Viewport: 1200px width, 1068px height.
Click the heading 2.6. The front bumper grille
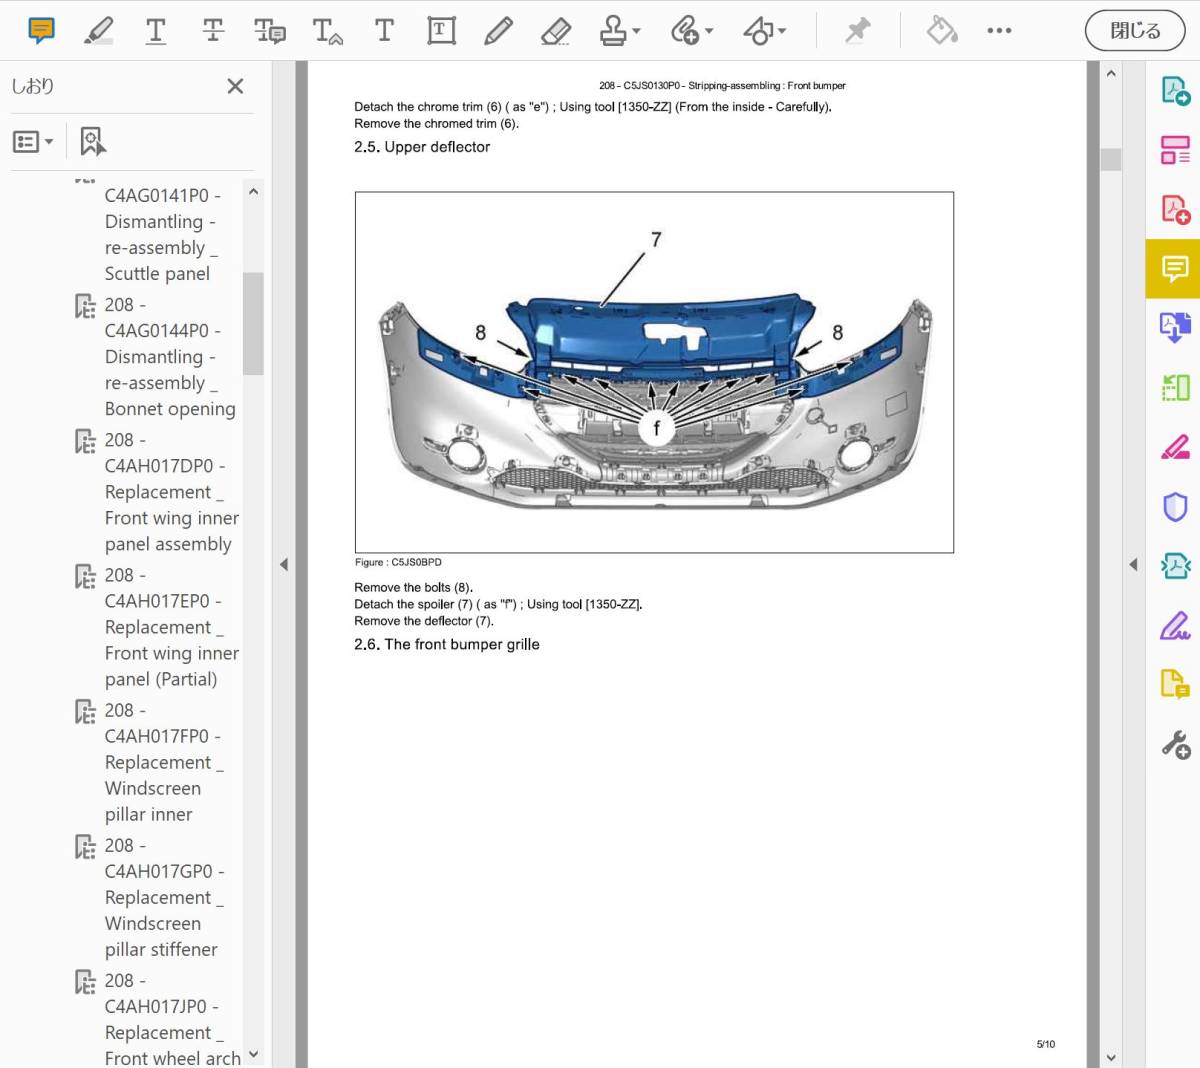point(447,645)
